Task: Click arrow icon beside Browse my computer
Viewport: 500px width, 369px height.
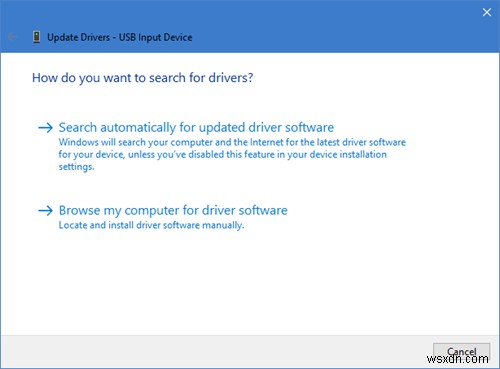Action: (45, 210)
